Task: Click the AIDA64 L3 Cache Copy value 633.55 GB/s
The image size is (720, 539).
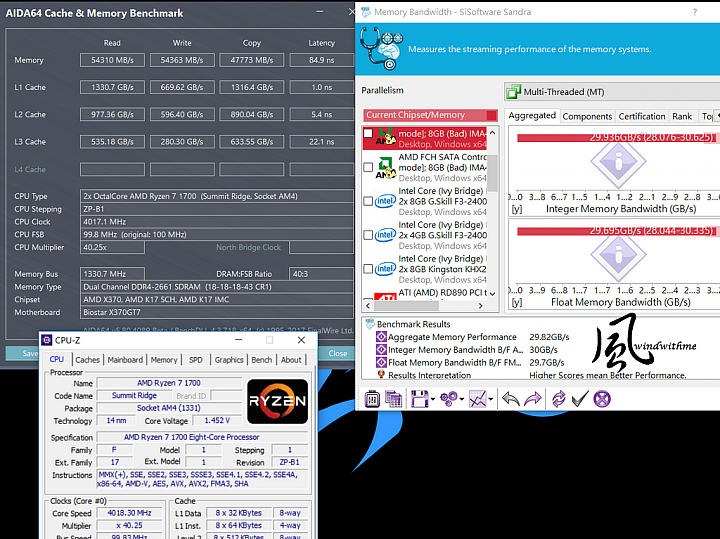Action: coord(252,142)
